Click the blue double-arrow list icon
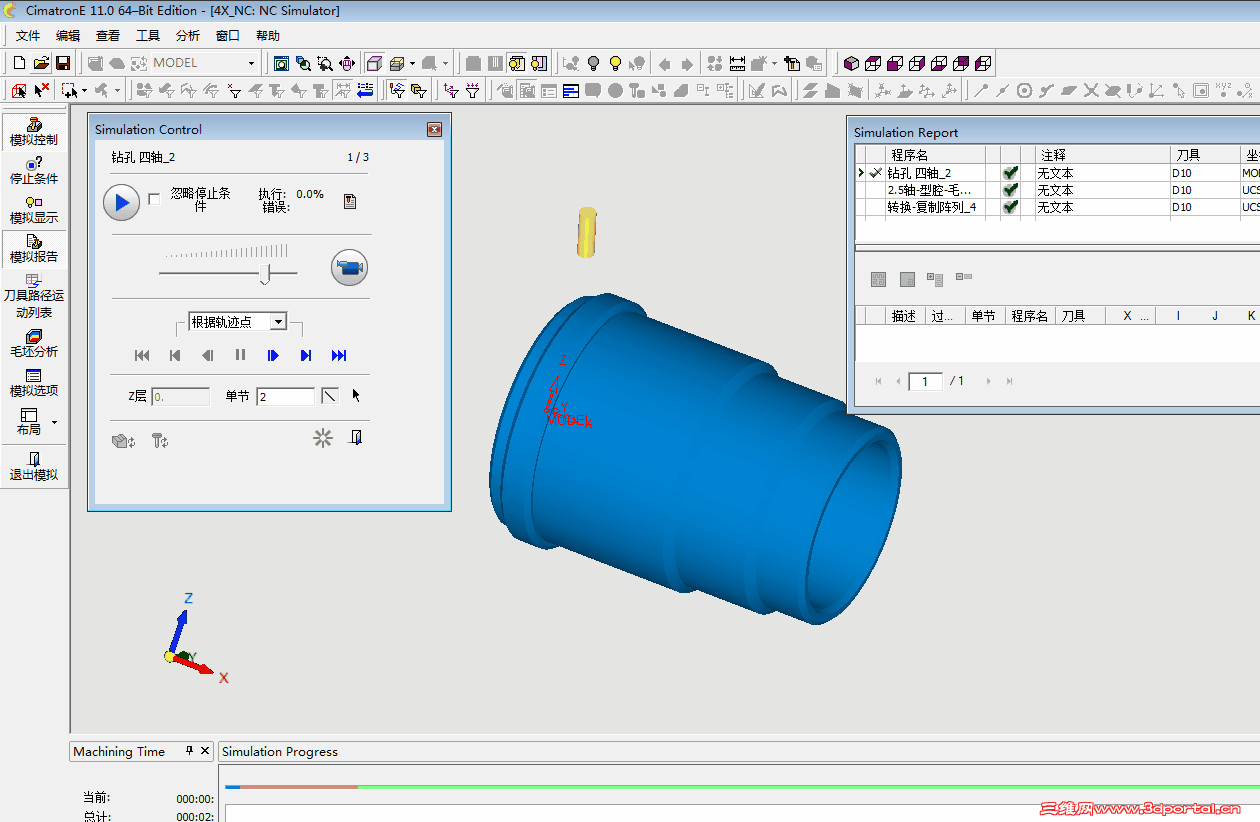Image resolution: width=1260 pixels, height=822 pixels. coord(365,90)
